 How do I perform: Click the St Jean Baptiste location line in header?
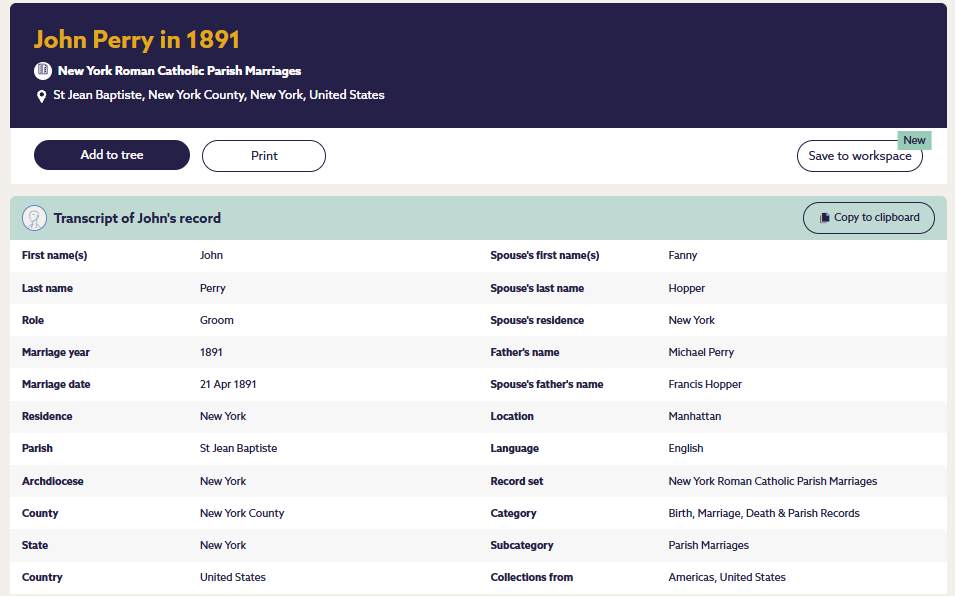tap(219, 95)
